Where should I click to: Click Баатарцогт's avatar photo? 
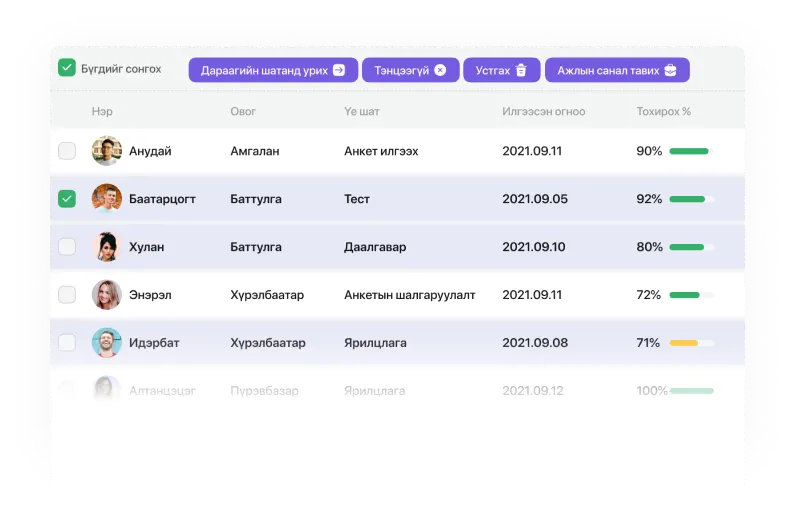[x=107, y=199]
